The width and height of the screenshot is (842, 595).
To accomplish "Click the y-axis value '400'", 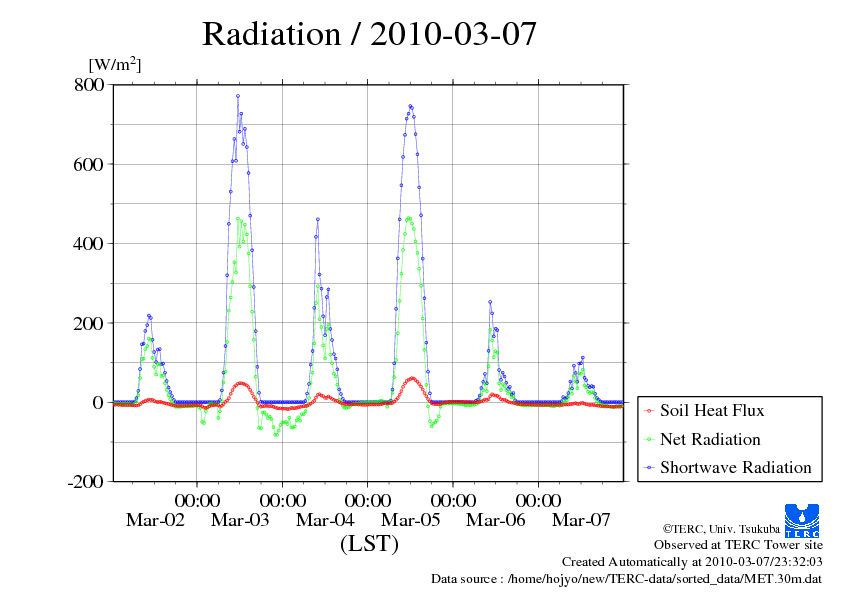I will tap(89, 244).
